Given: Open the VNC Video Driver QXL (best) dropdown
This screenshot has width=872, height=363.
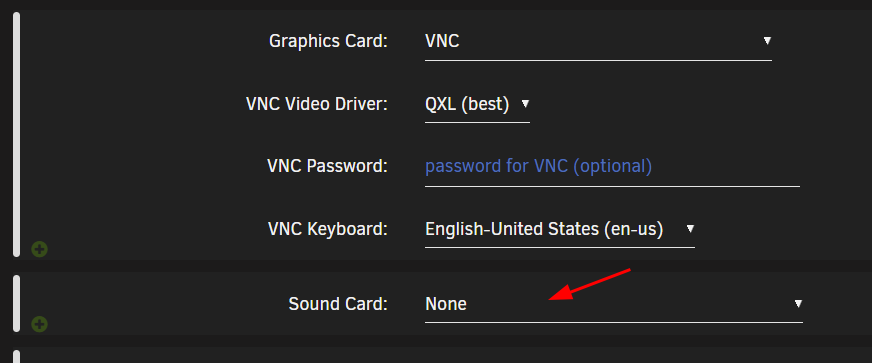Looking at the screenshot, I should point(477,104).
